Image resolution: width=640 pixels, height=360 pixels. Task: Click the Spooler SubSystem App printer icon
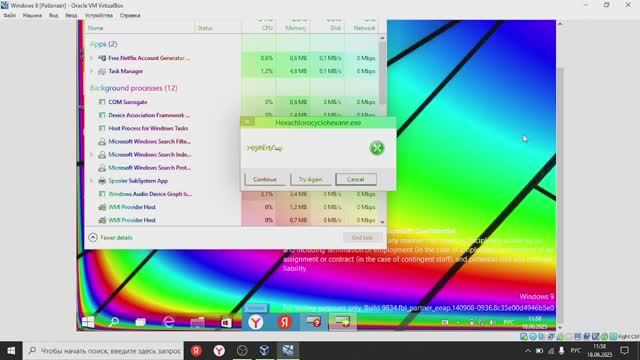click(102, 181)
